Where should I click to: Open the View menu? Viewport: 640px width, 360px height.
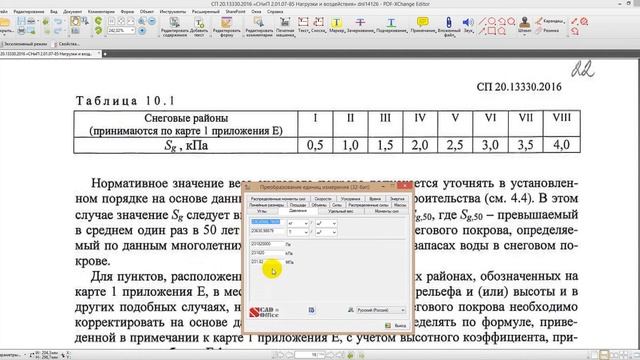click(53, 12)
